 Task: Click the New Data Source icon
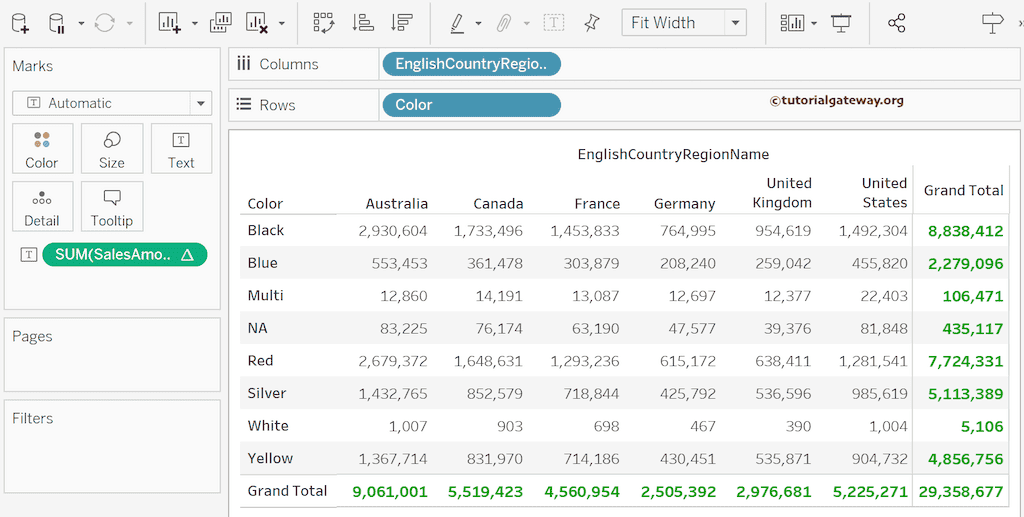point(20,22)
